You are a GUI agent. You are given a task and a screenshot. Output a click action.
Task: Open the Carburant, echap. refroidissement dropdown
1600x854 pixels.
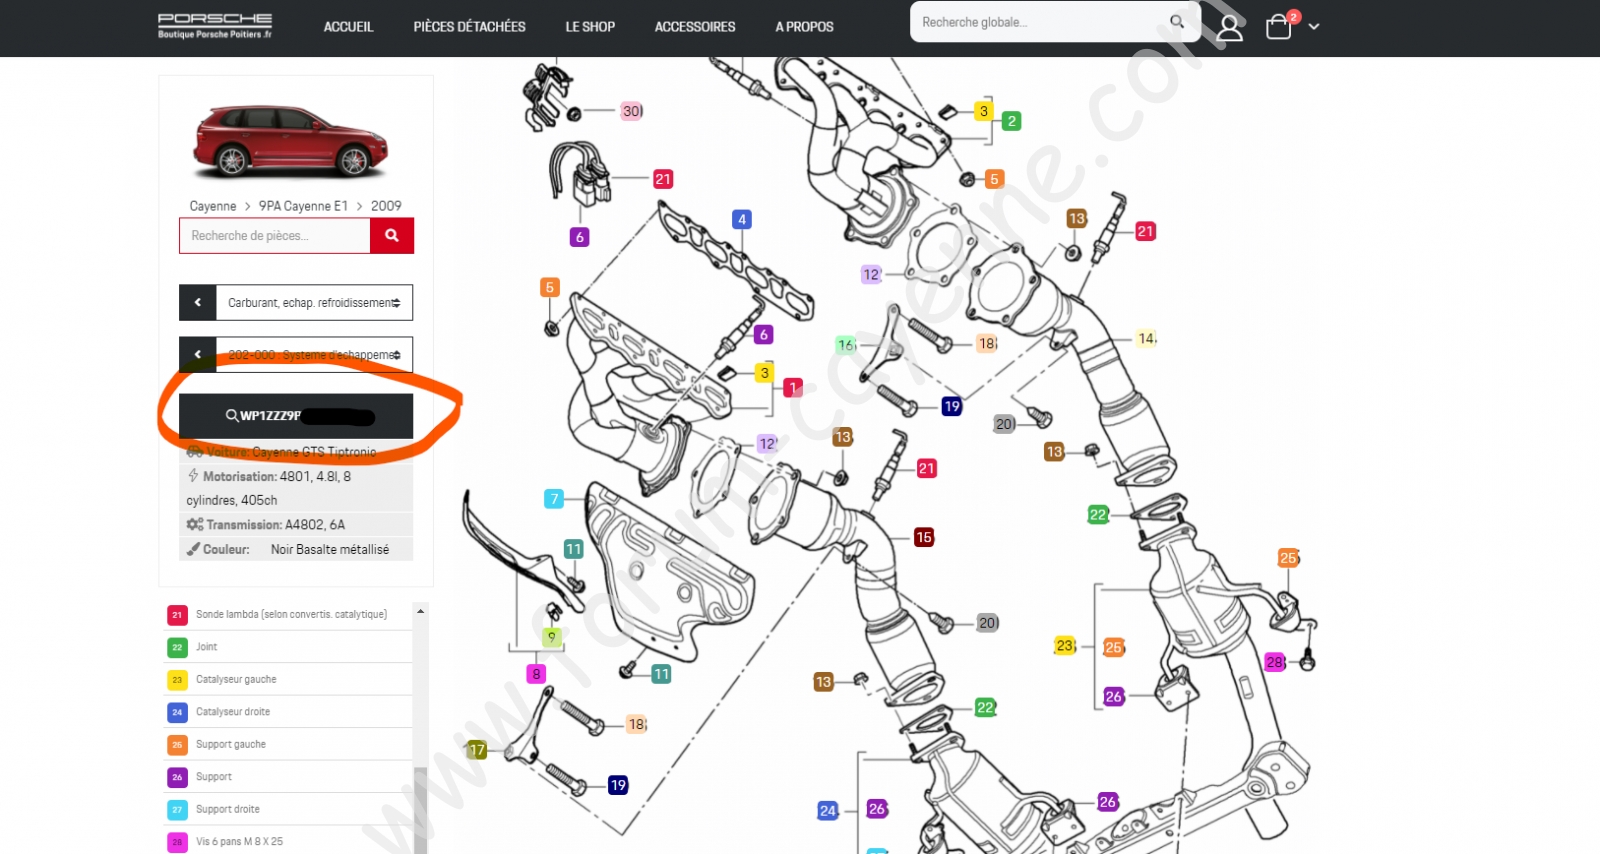[314, 303]
